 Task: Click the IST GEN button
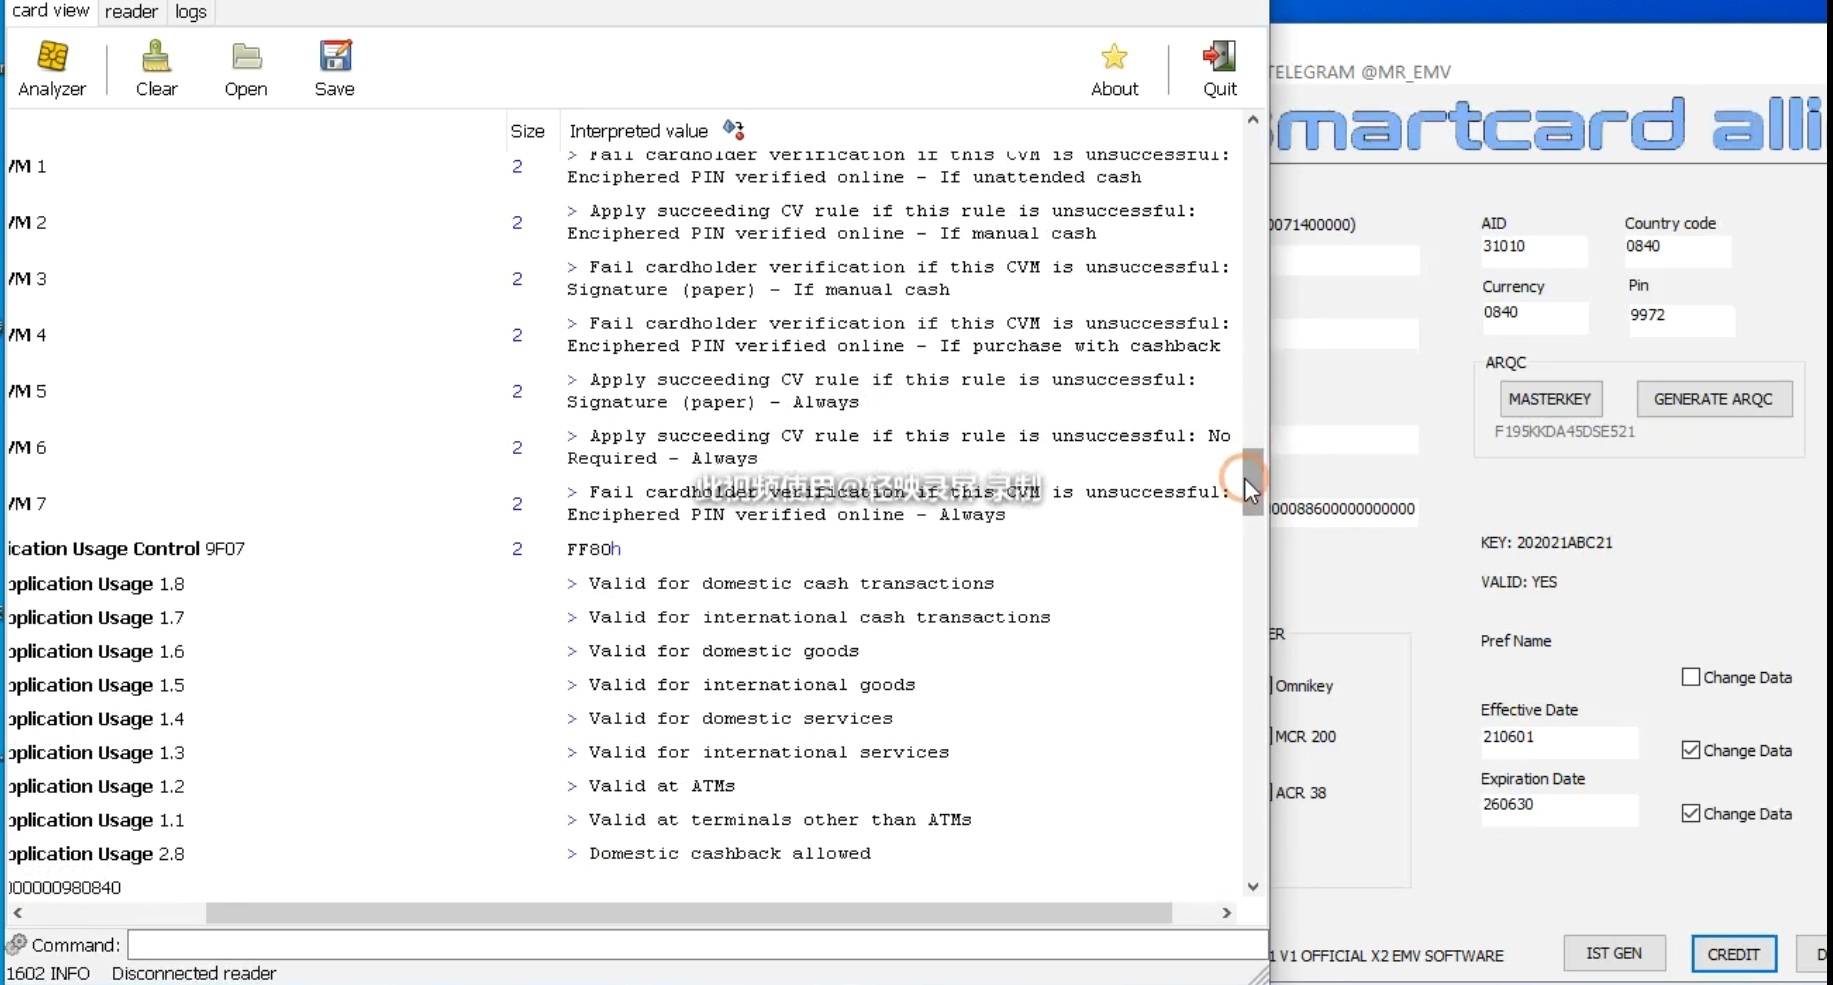pyautogui.click(x=1614, y=953)
